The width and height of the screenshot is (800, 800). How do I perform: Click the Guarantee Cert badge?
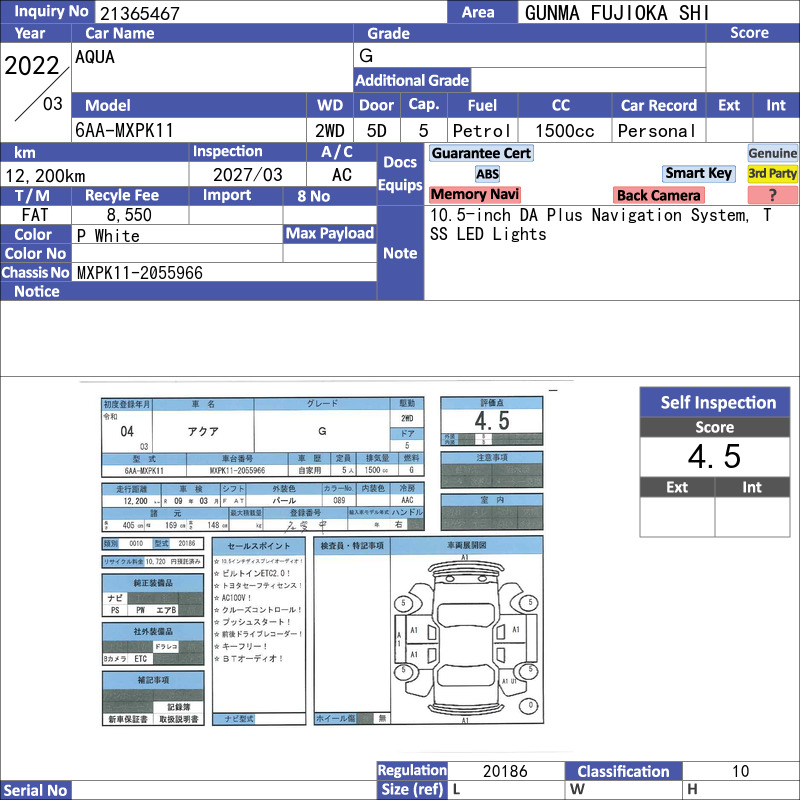(481, 153)
